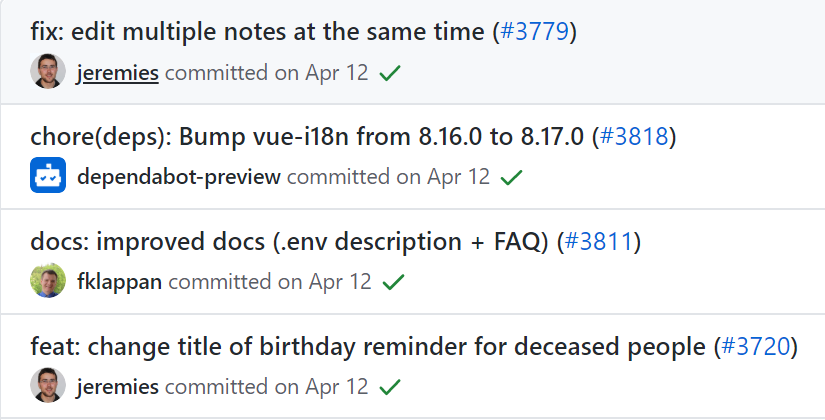
Task: Open pull request #3818 link
Action: [634, 136]
